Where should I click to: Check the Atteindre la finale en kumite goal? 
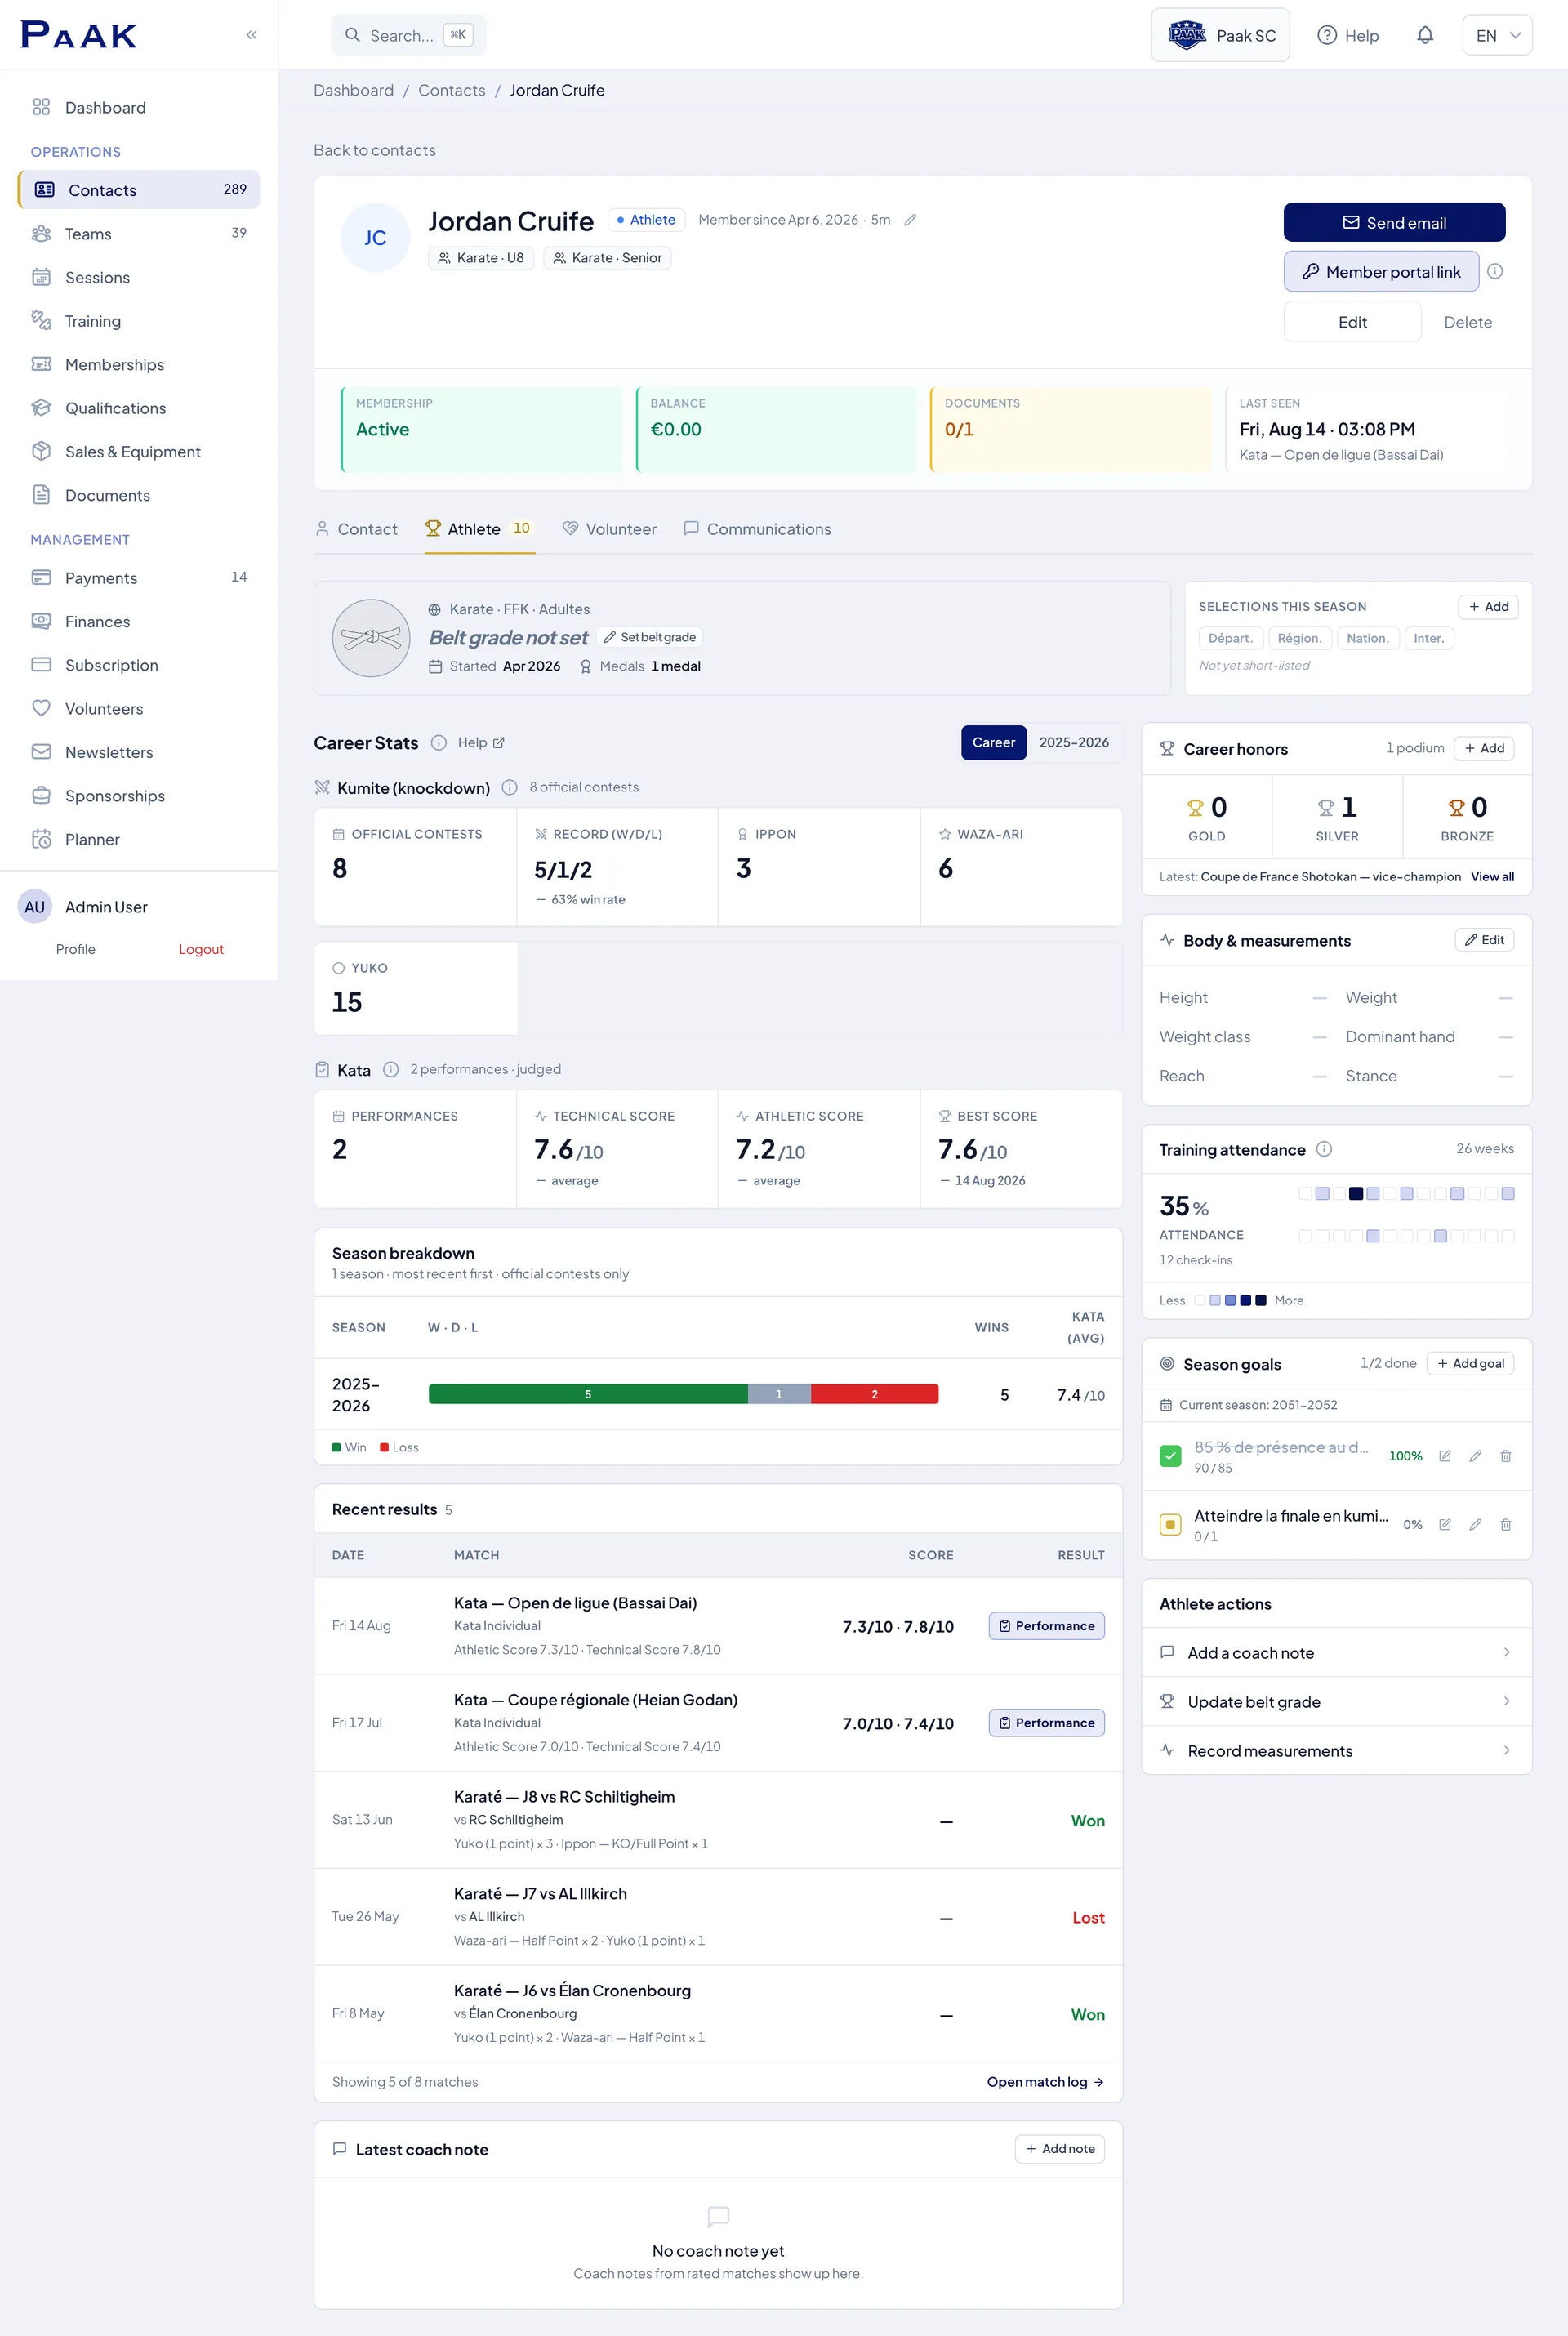[x=1170, y=1525]
